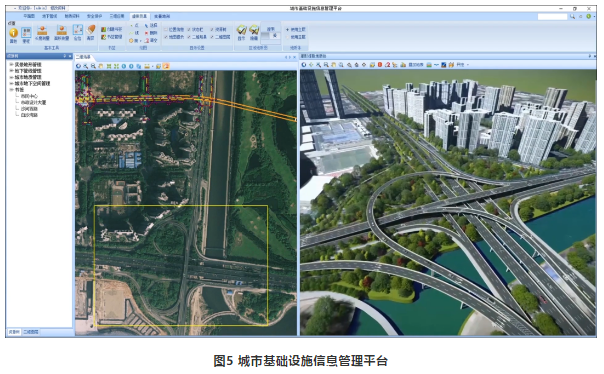Switch to the 三维应用 ribbon tab
Viewport: 604px width, 374px height.
pyautogui.click(x=117, y=16)
